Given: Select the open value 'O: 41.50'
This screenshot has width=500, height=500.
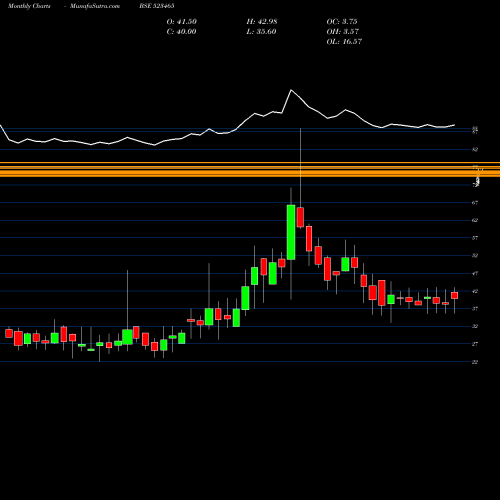Looking at the screenshot, I should tap(182, 21).
